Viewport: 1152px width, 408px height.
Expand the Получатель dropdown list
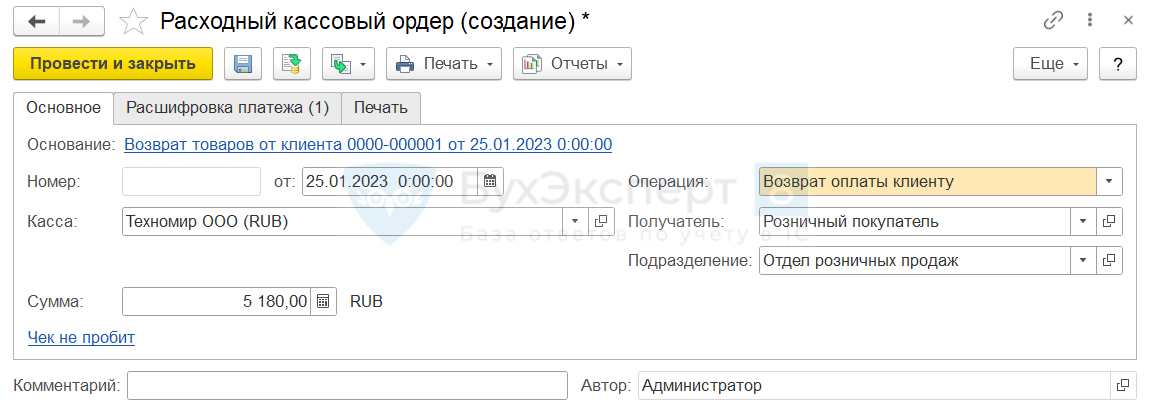[1083, 221]
